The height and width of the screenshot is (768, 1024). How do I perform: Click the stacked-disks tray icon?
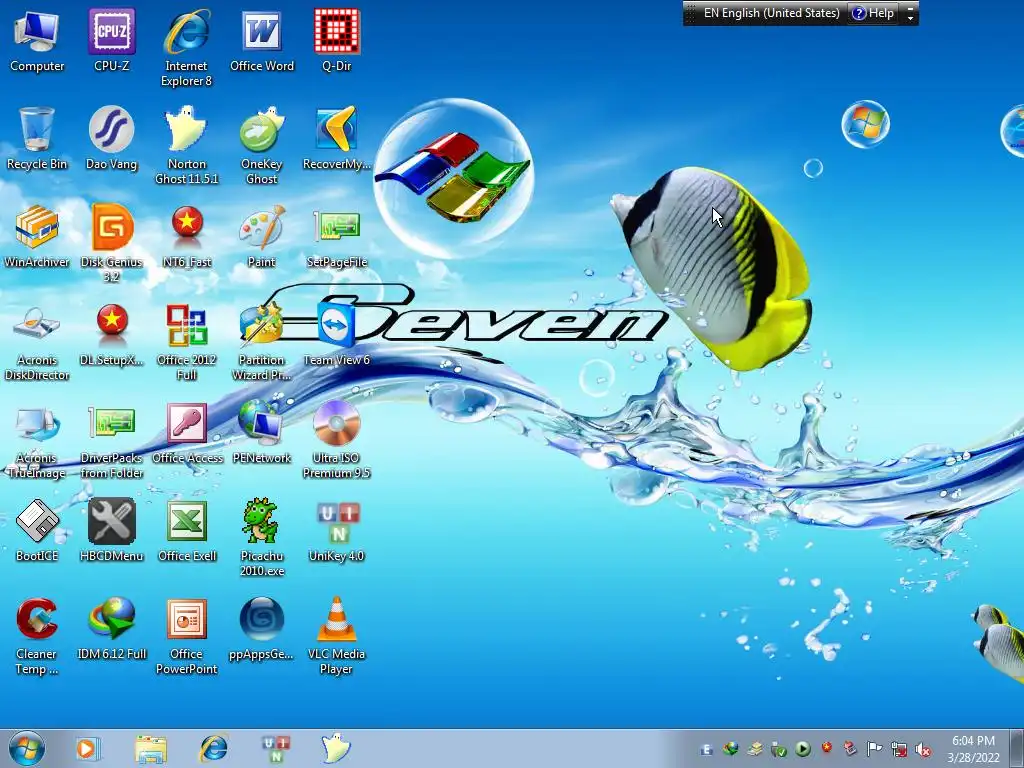(x=755, y=749)
